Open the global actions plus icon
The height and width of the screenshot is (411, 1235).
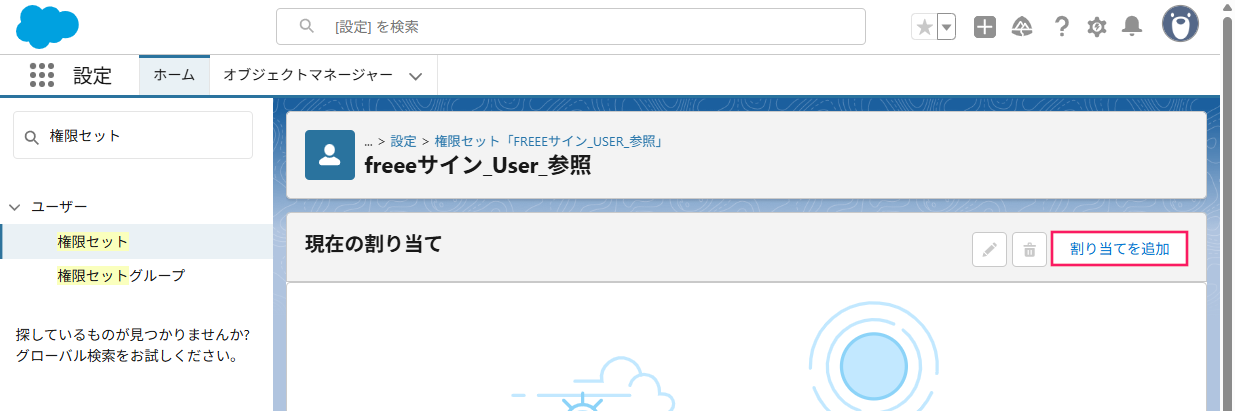(985, 27)
